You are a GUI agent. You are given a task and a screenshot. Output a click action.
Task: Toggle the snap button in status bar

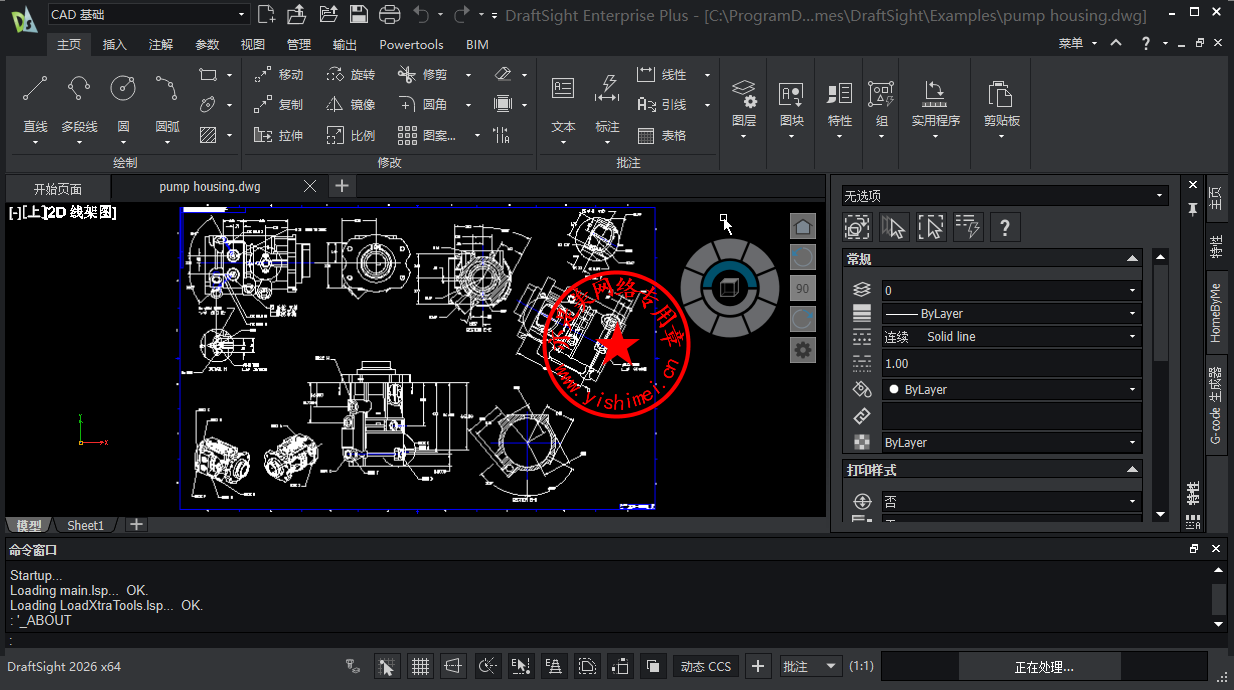point(387,666)
